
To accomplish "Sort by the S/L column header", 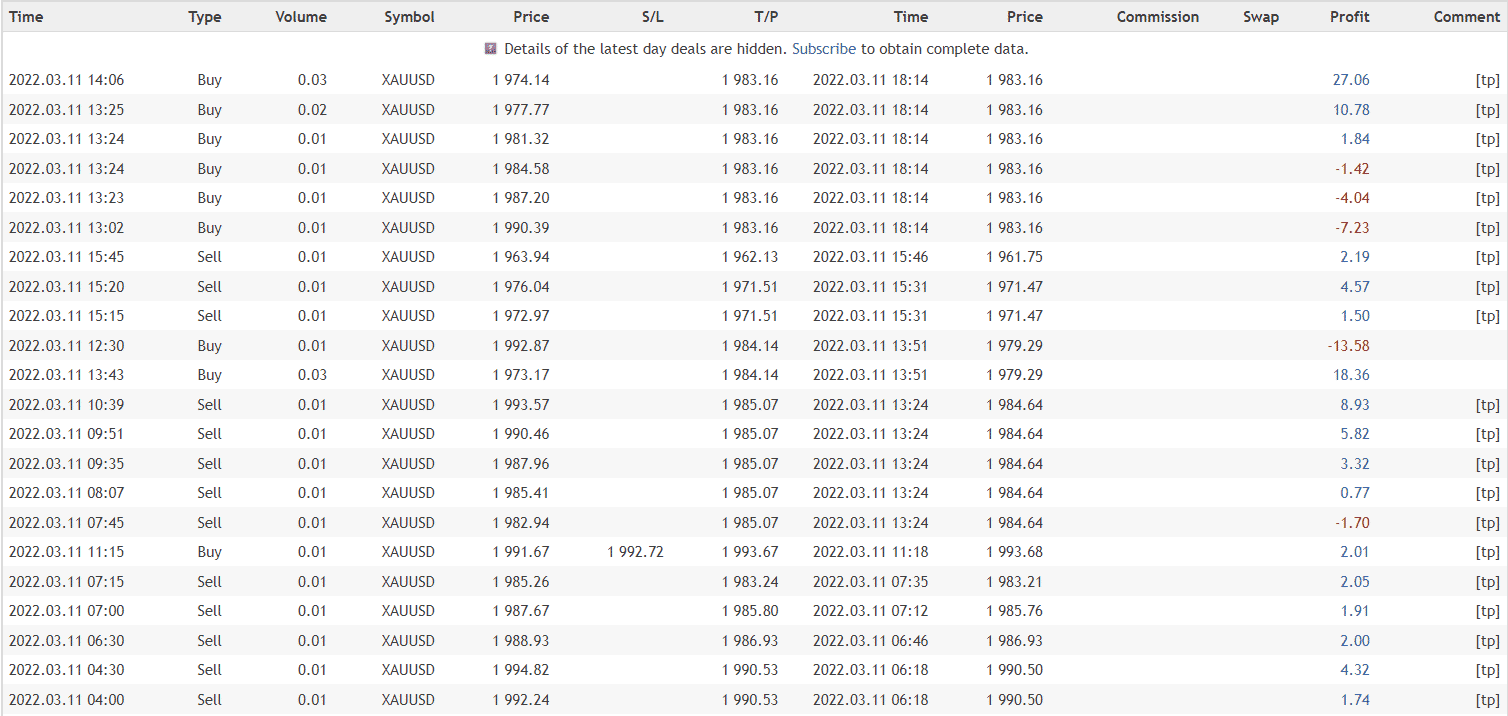I will pos(653,17).
